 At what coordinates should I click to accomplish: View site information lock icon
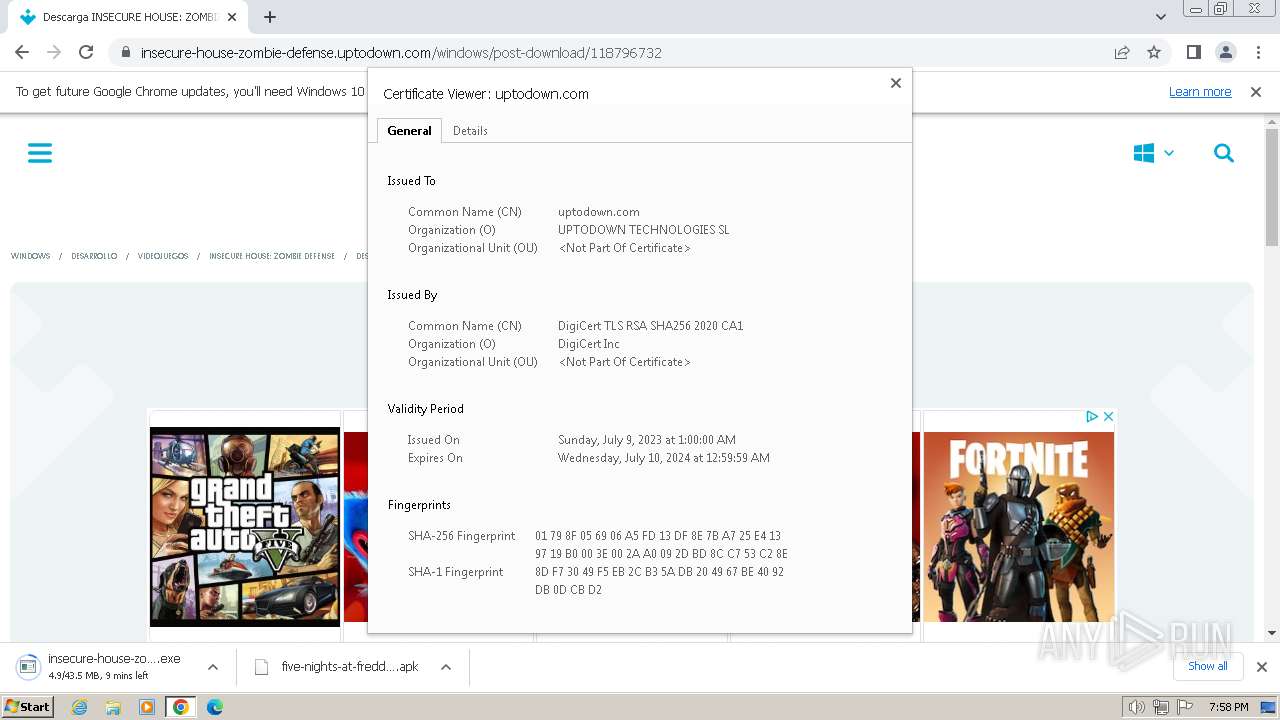125,52
